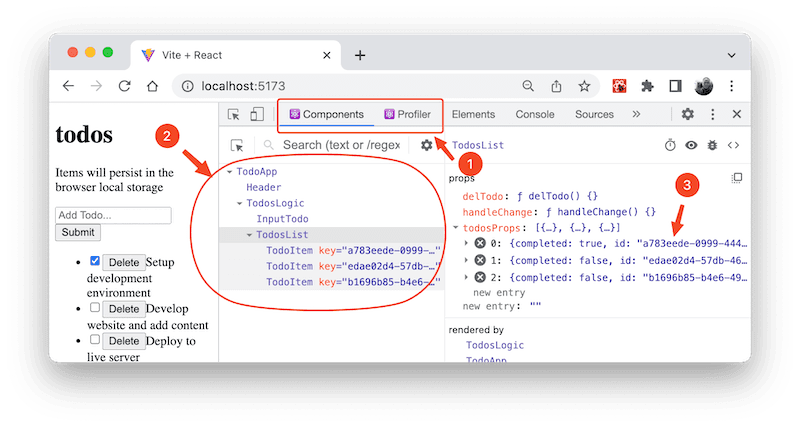
Task: Open DevTools settings gear
Action: click(688, 114)
